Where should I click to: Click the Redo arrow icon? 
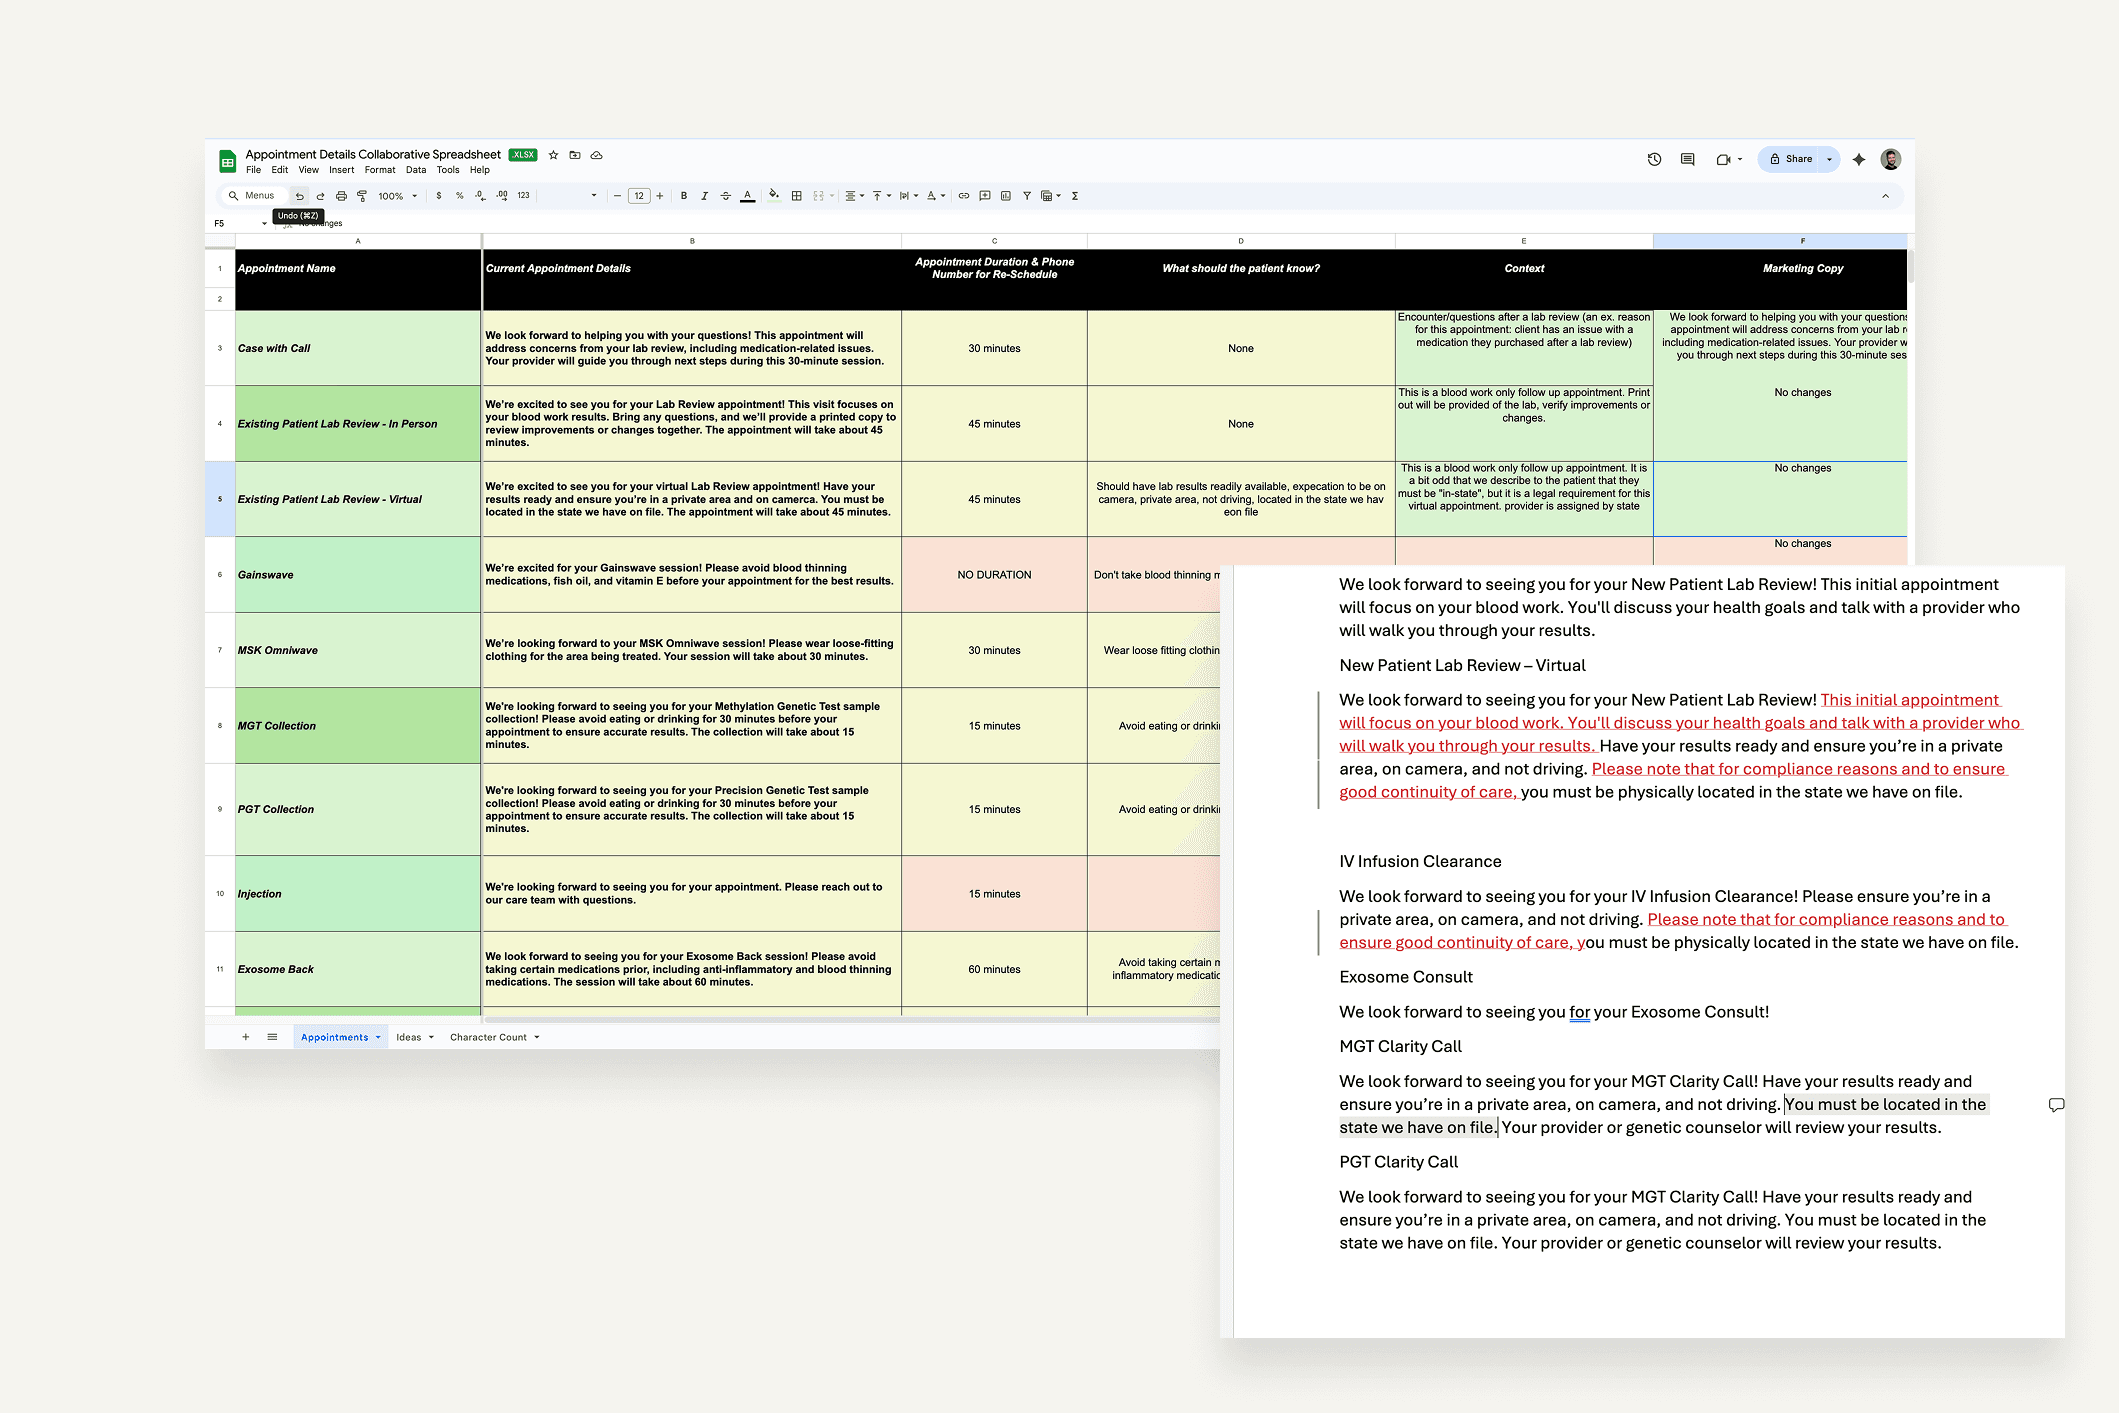(320, 196)
